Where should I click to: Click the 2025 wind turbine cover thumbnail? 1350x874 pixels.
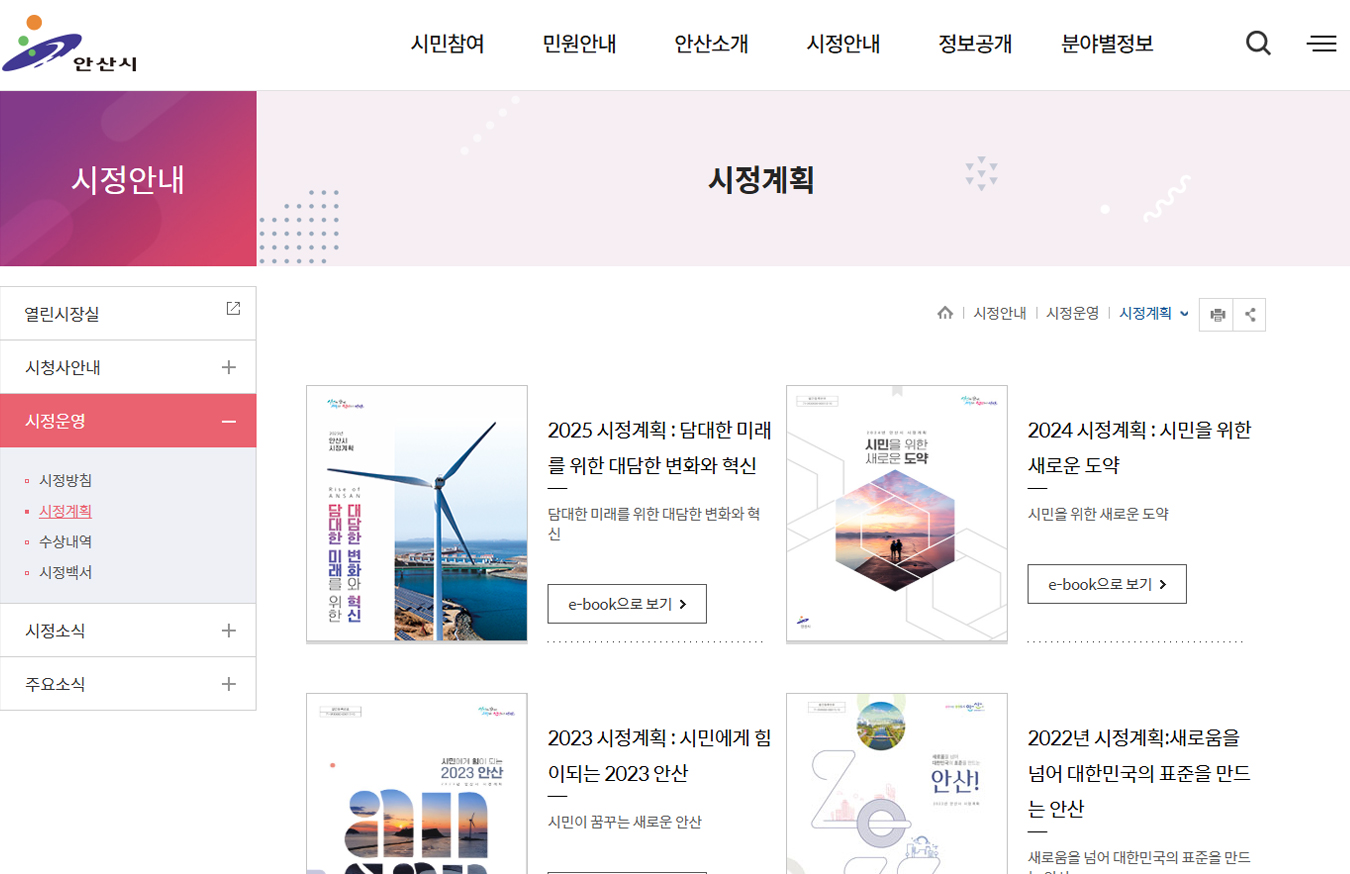coord(416,513)
